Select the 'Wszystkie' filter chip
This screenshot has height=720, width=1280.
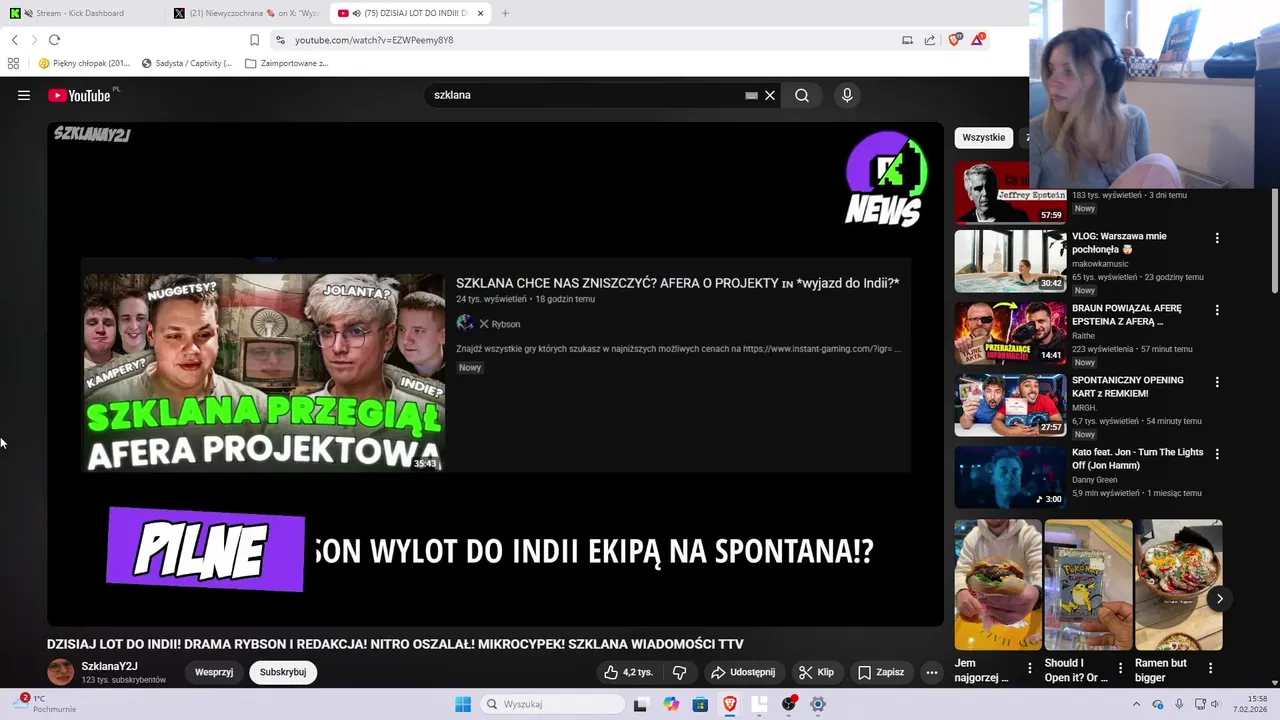point(983,137)
